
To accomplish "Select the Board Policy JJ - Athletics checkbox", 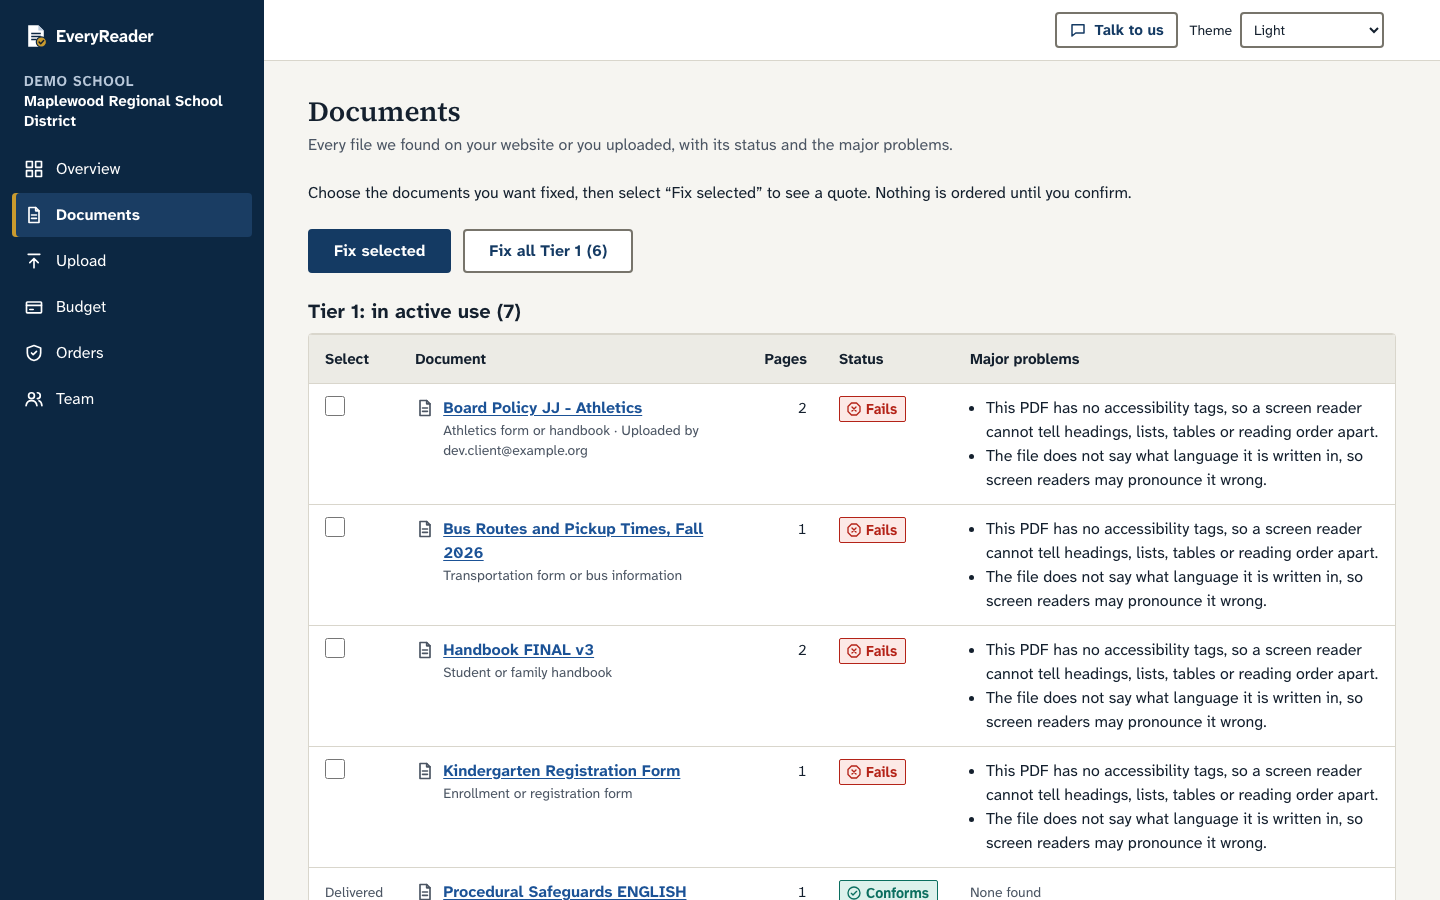I will pos(335,406).
